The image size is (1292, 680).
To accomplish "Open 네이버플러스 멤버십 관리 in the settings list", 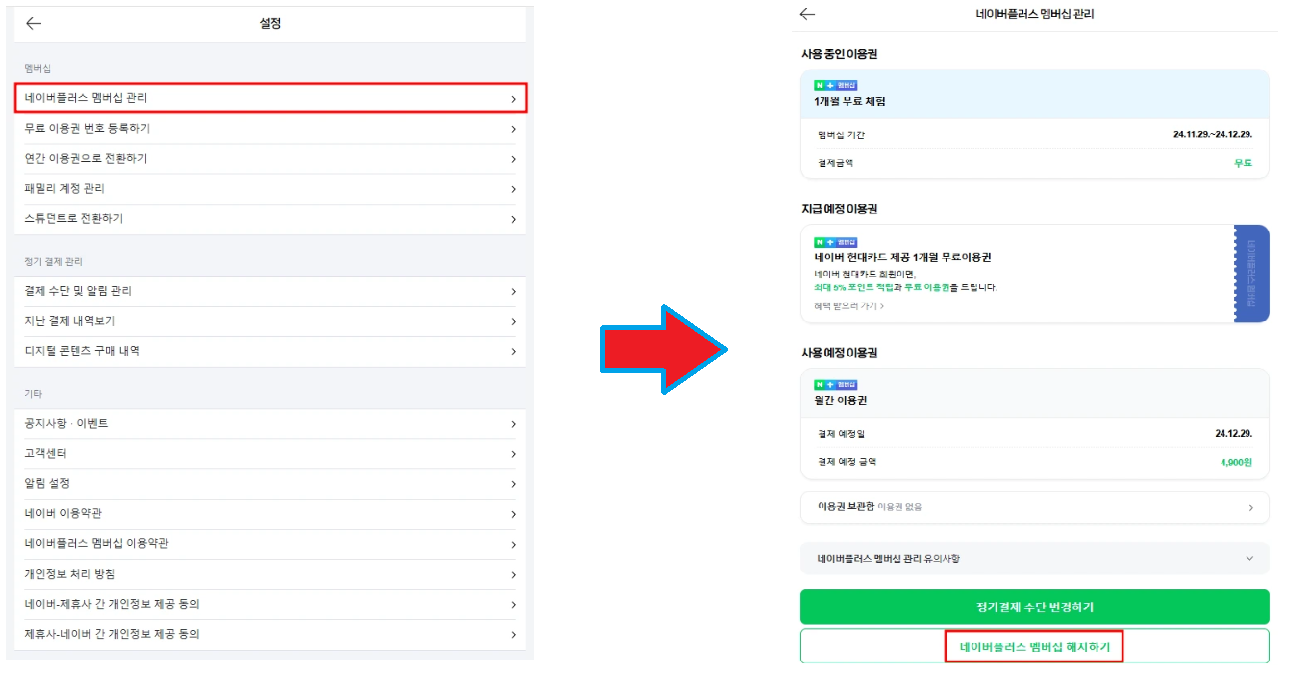I will coord(270,98).
